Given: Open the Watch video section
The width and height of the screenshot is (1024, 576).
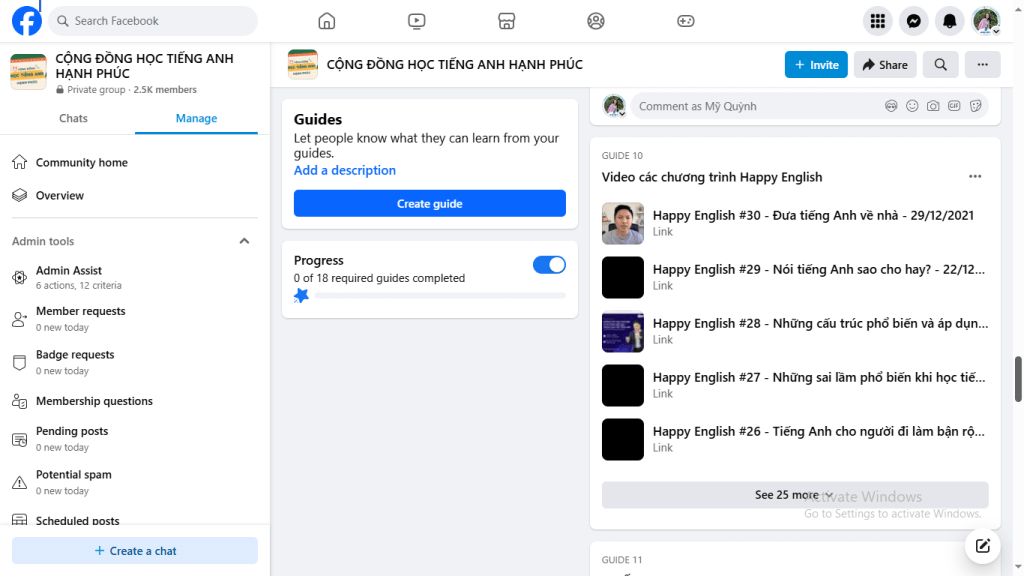Looking at the screenshot, I should pyautogui.click(x=416, y=20).
